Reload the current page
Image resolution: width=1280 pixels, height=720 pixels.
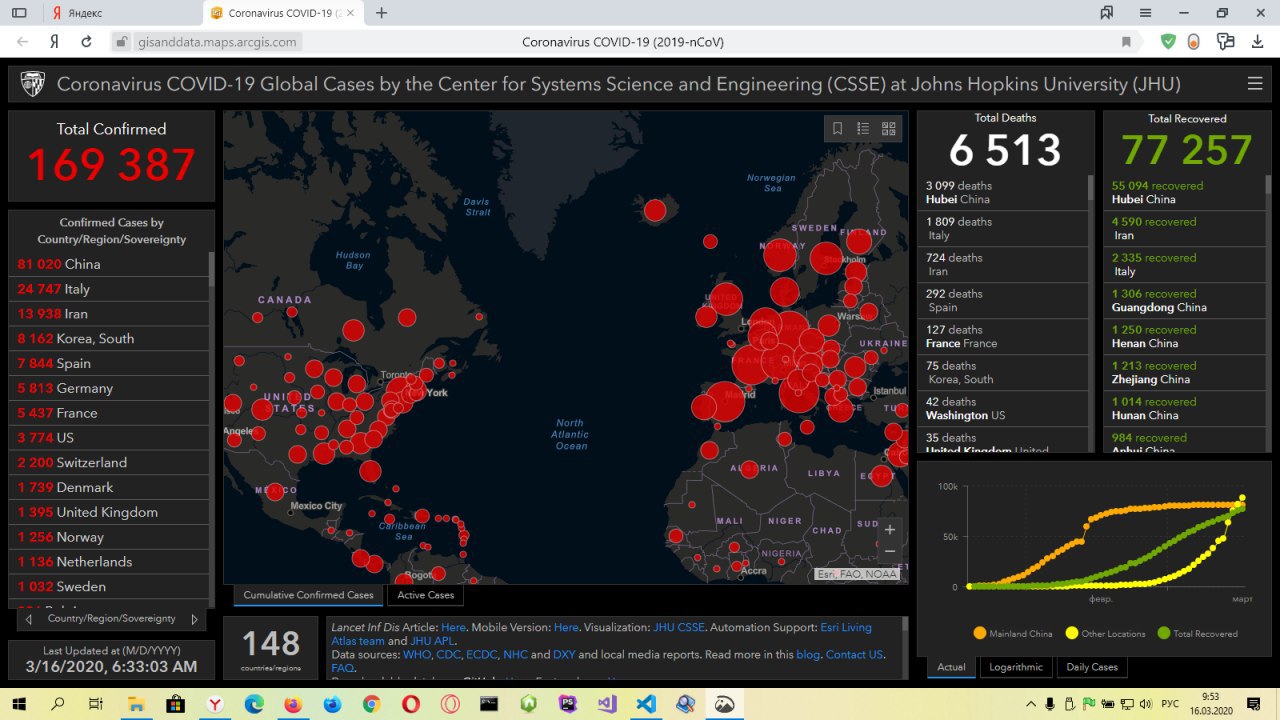point(87,42)
